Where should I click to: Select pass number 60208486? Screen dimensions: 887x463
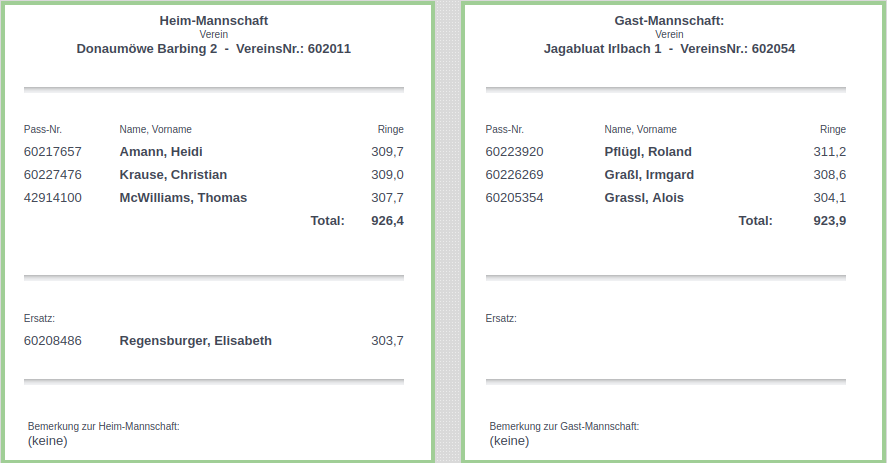pyautogui.click(x=53, y=341)
